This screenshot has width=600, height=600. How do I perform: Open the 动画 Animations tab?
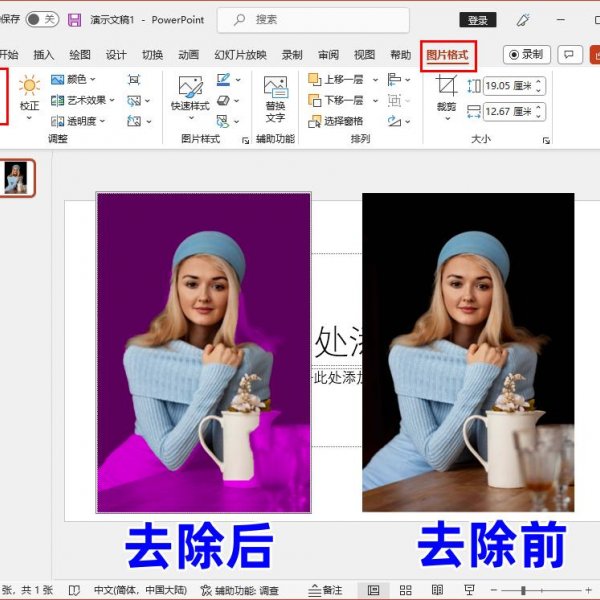[188, 55]
